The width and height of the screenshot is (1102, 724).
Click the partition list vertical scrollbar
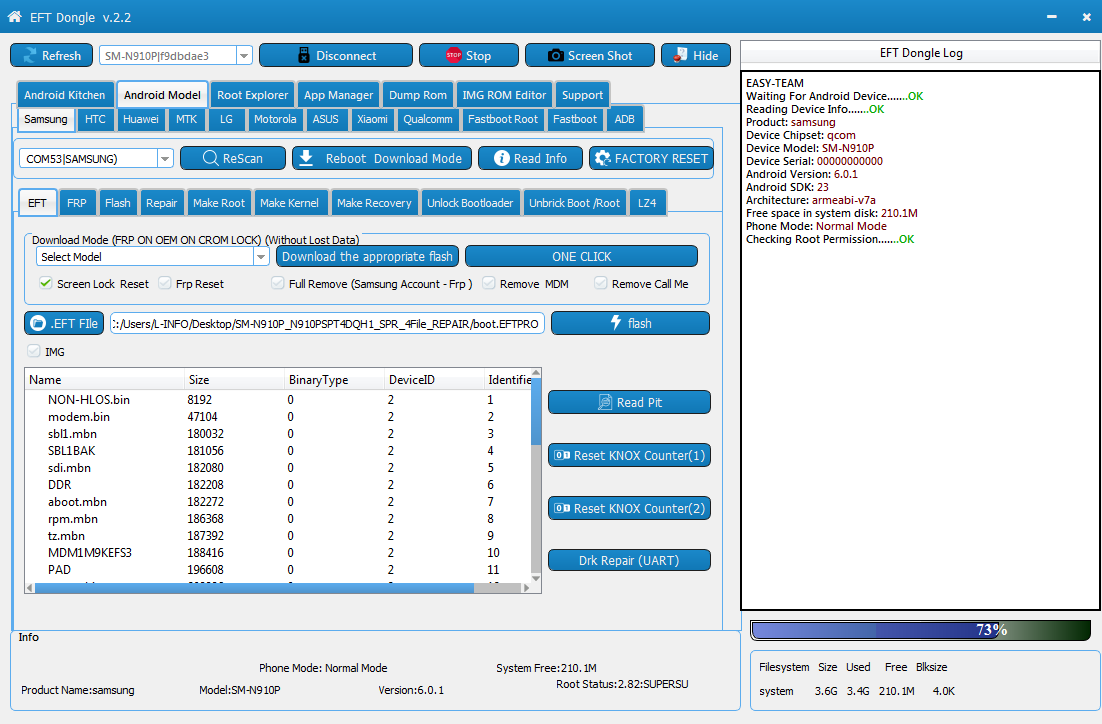(x=536, y=476)
